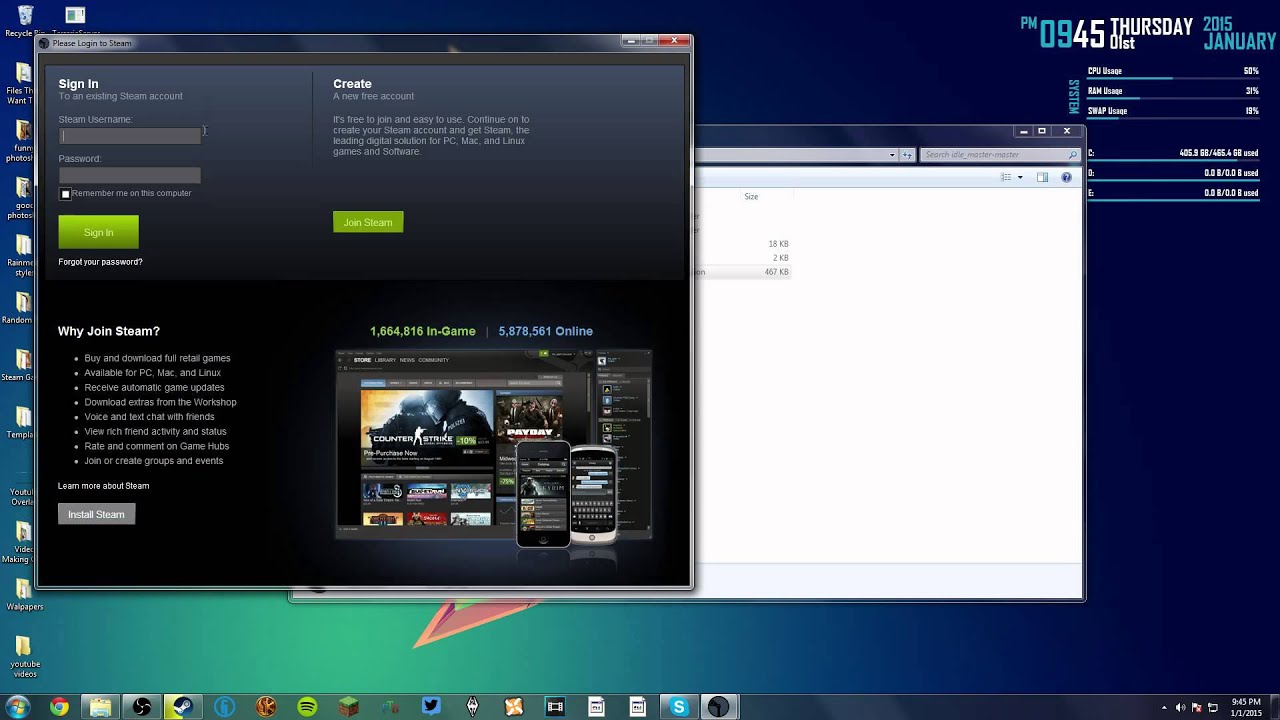Open Spotify from the taskbar

pyautogui.click(x=307, y=707)
